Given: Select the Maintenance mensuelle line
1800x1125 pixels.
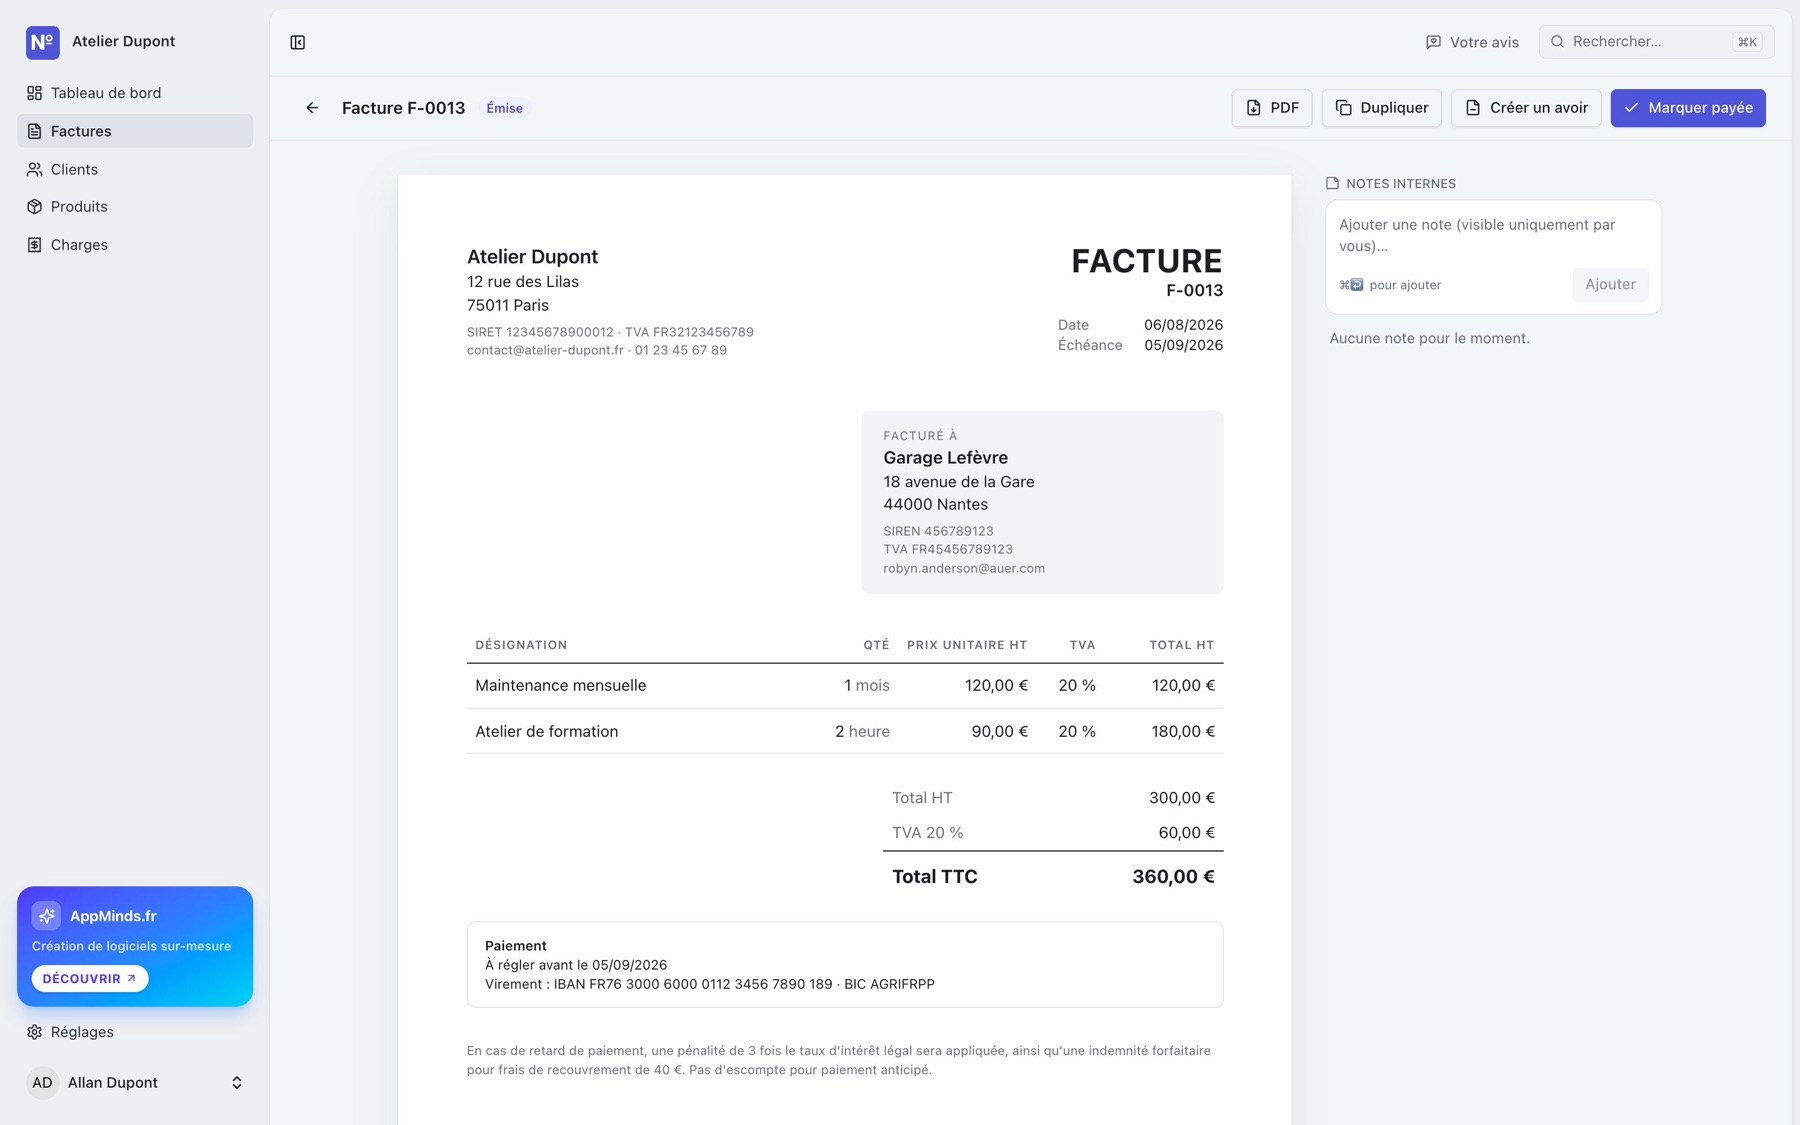Looking at the screenshot, I should (845, 686).
